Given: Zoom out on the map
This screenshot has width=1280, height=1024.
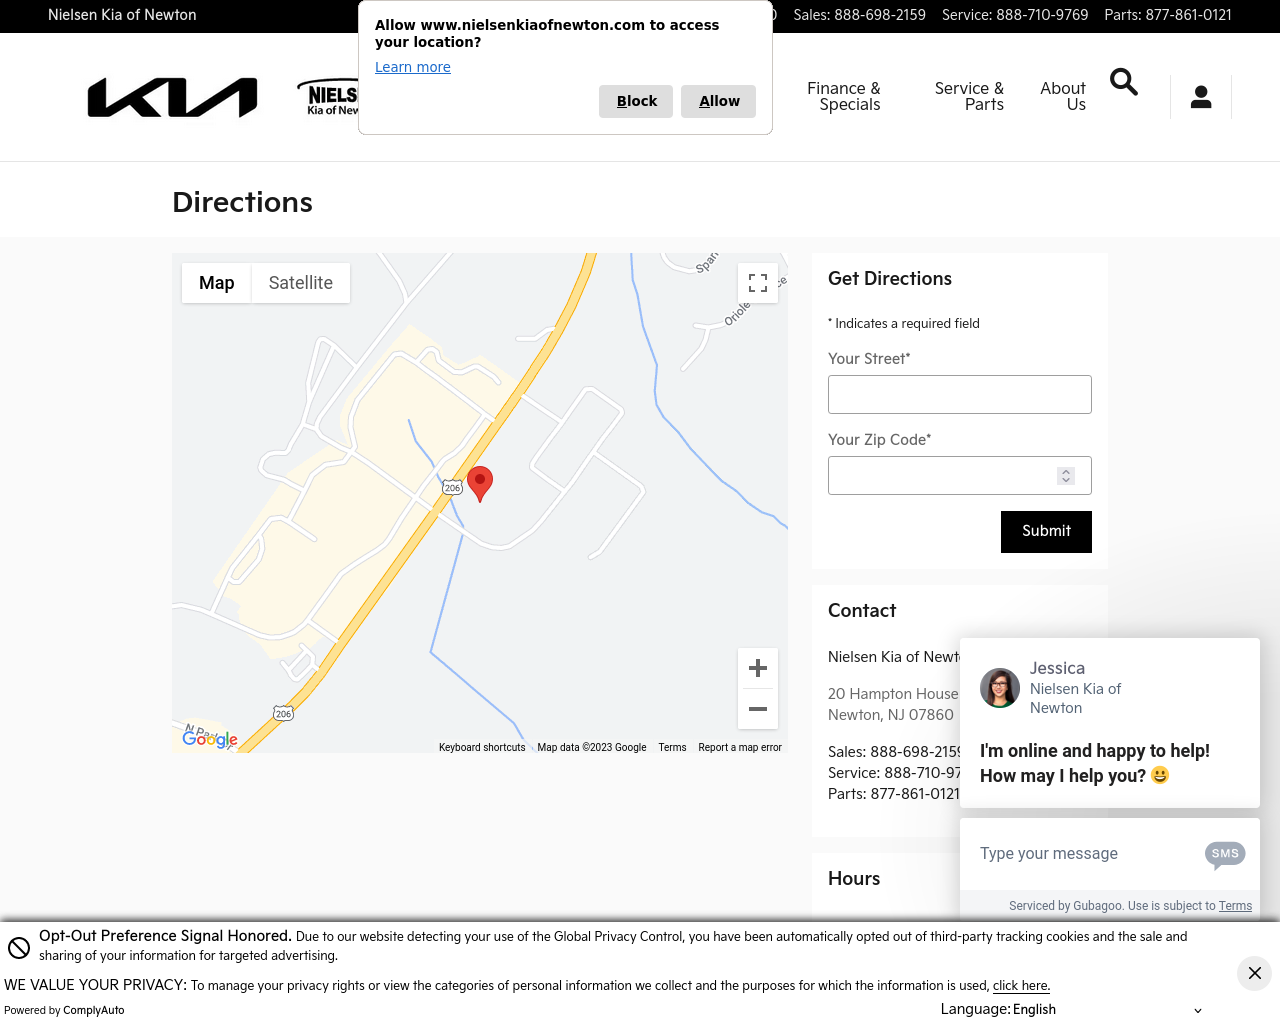Looking at the screenshot, I should [758, 709].
